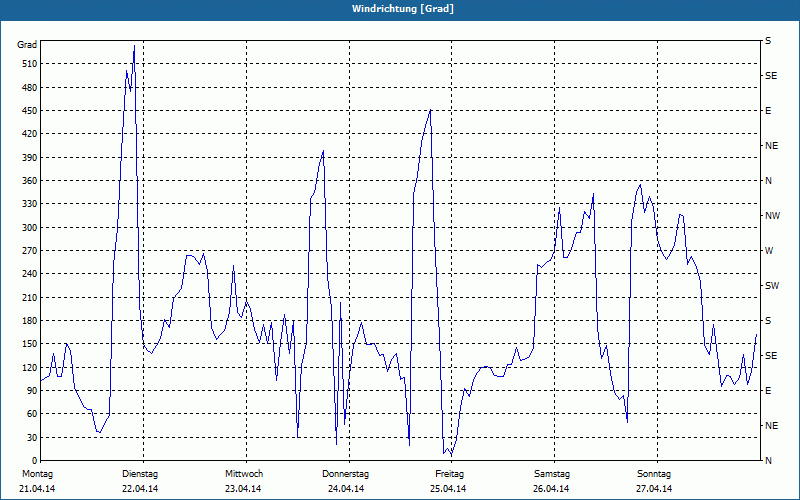This screenshot has width=800, height=500.
Task: Select the 270 y-axis tick label
Action: tap(30, 251)
